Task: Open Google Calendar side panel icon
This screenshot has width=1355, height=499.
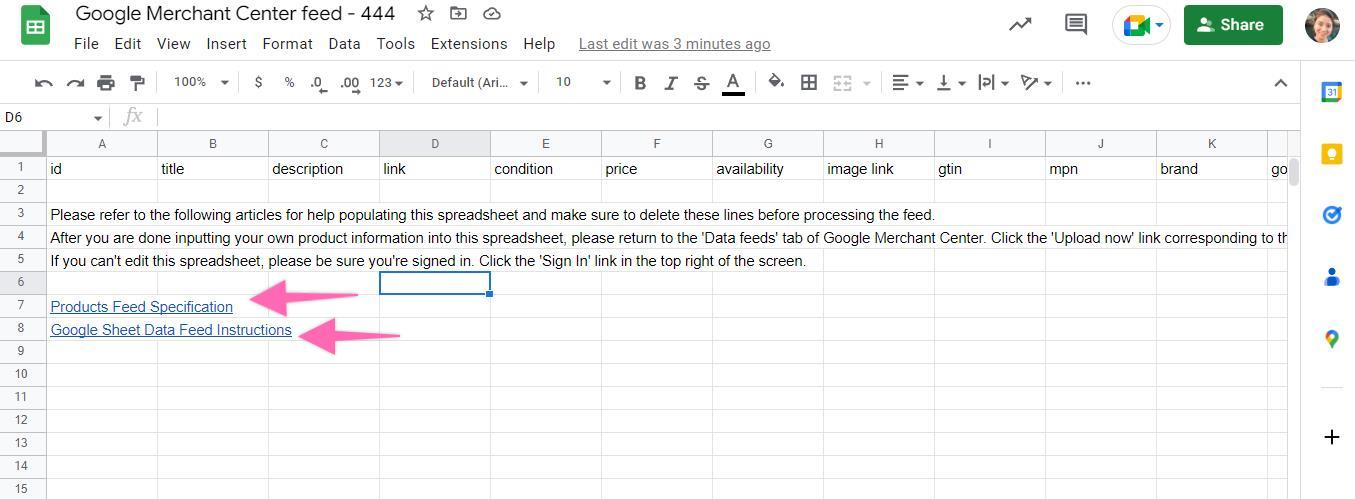Action: click(x=1331, y=93)
